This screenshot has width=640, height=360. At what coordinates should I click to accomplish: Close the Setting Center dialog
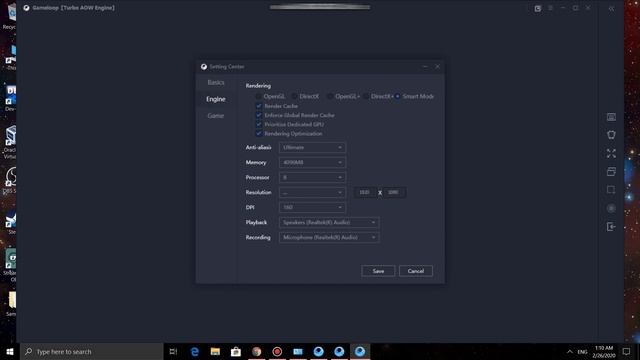click(x=438, y=67)
